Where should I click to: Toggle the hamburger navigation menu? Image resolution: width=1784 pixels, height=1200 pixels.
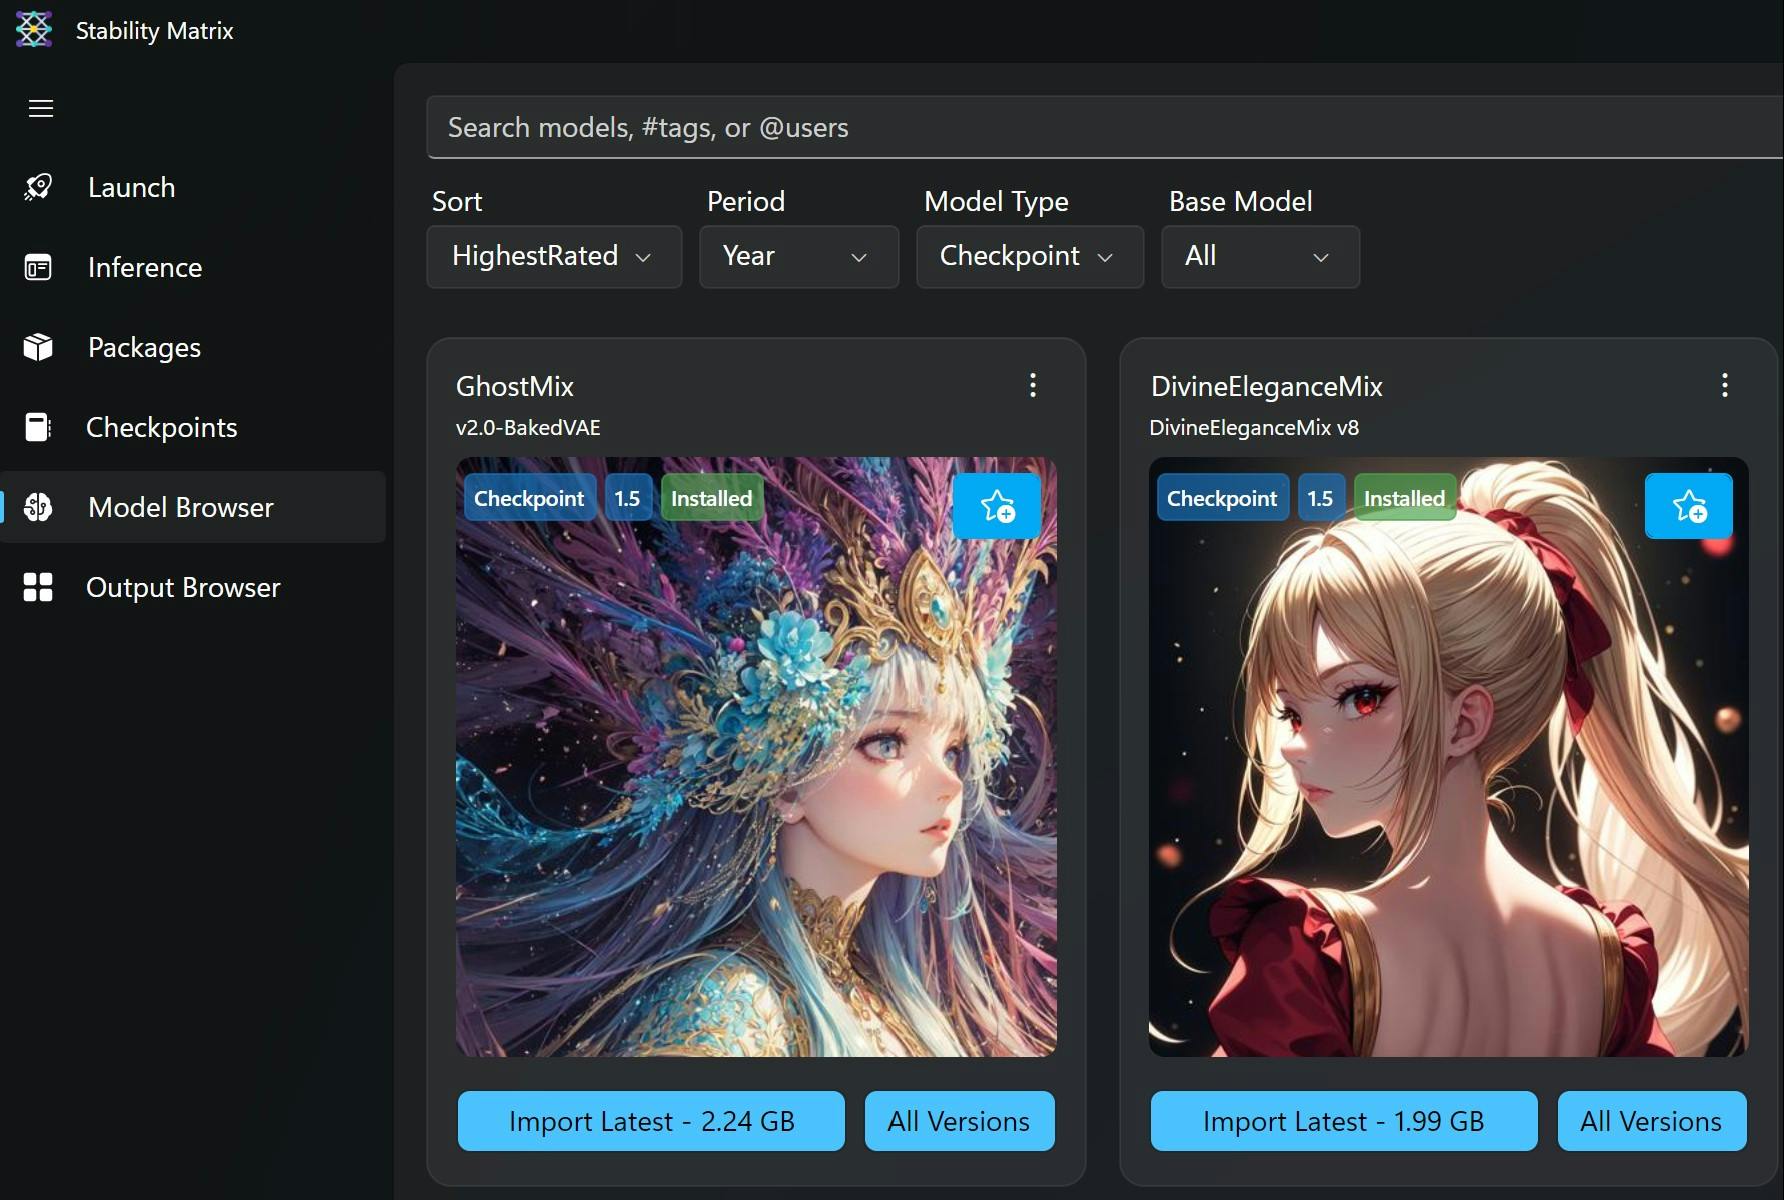[41, 108]
